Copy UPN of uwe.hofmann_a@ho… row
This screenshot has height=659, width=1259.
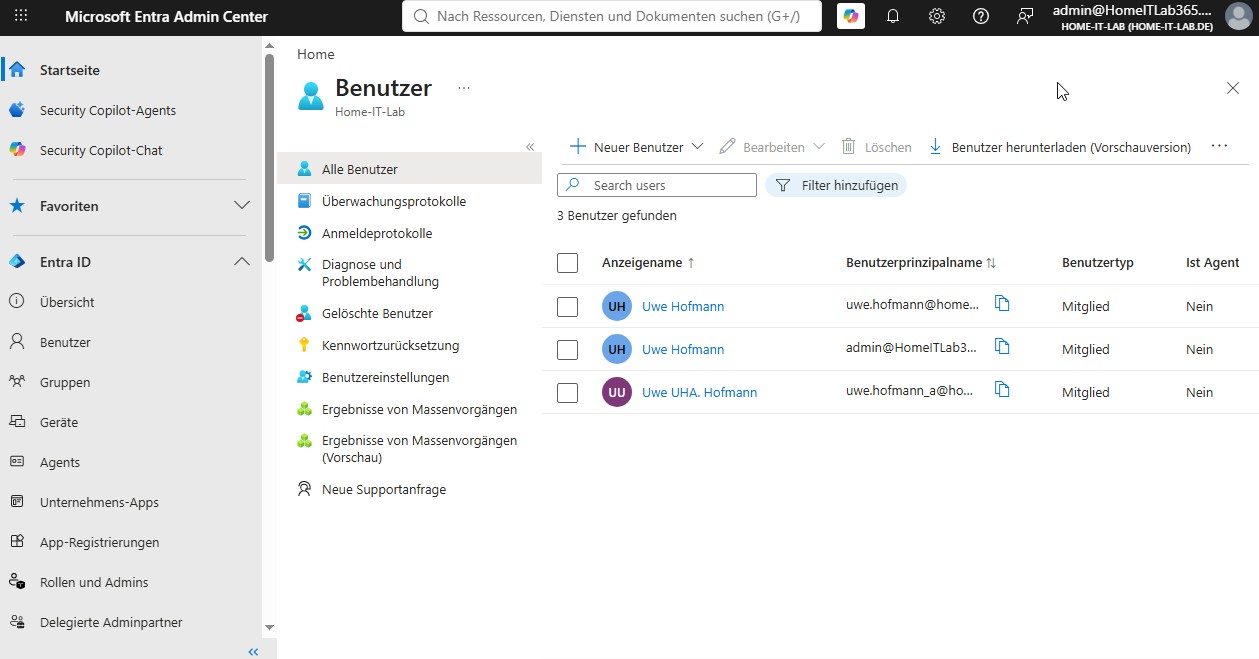1002,390
